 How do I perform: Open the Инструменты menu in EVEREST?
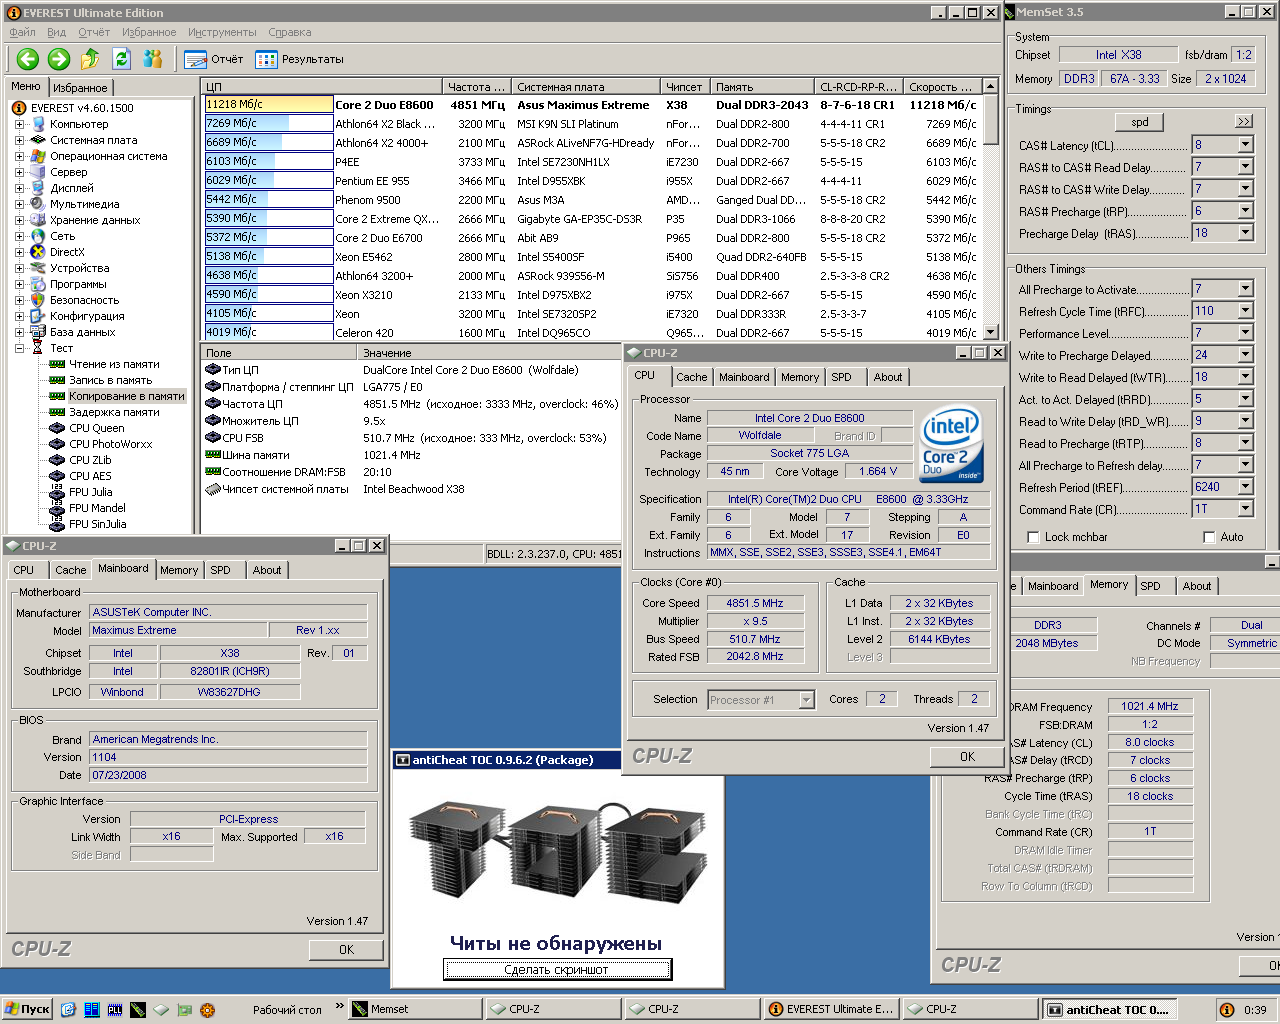coord(222,32)
